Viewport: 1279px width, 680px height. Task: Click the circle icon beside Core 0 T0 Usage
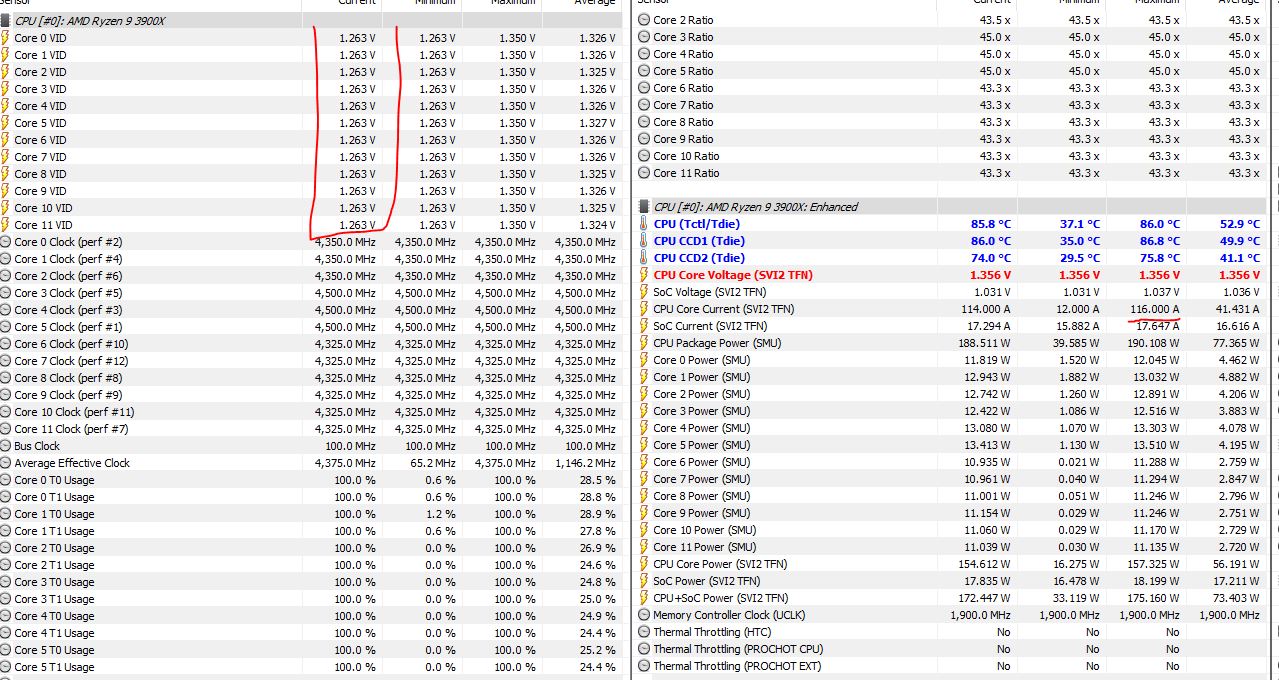(5, 480)
